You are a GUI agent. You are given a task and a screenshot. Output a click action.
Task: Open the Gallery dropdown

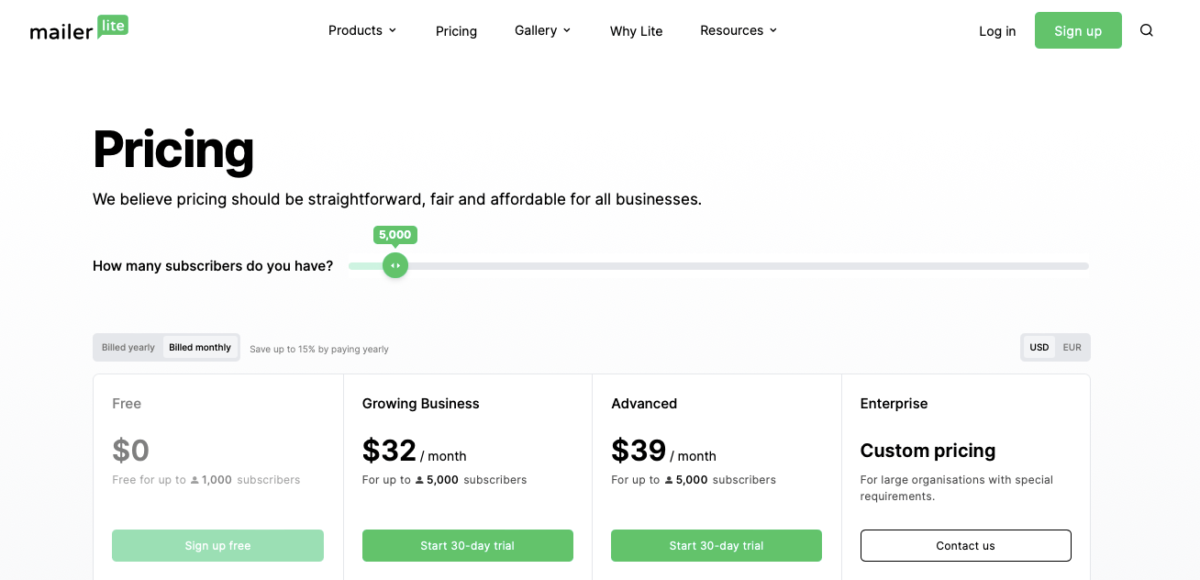point(542,30)
